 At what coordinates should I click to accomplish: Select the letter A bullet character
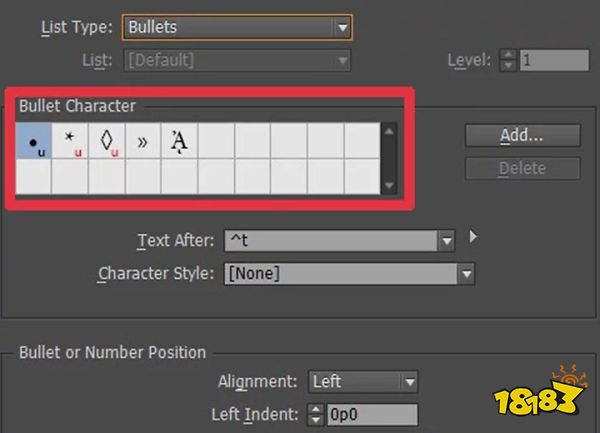[x=179, y=141]
